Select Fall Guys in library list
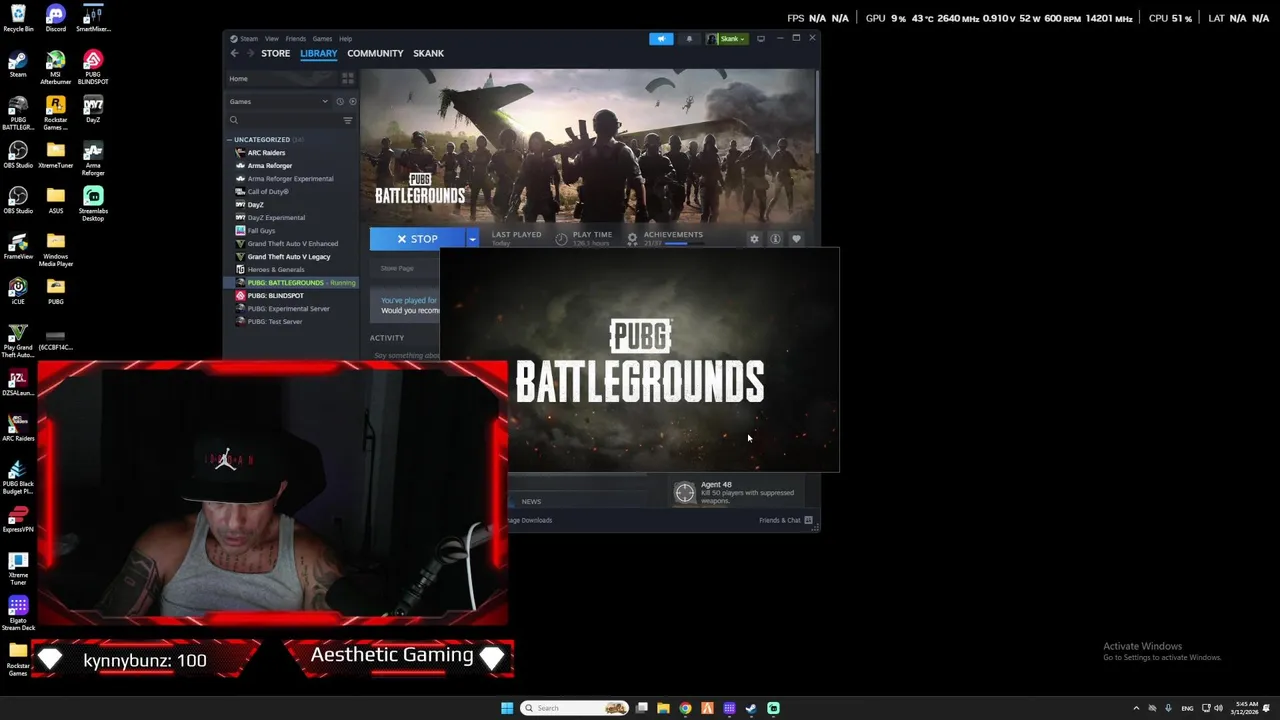The height and width of the screenshot is (720, 1280). pos(291,231)
